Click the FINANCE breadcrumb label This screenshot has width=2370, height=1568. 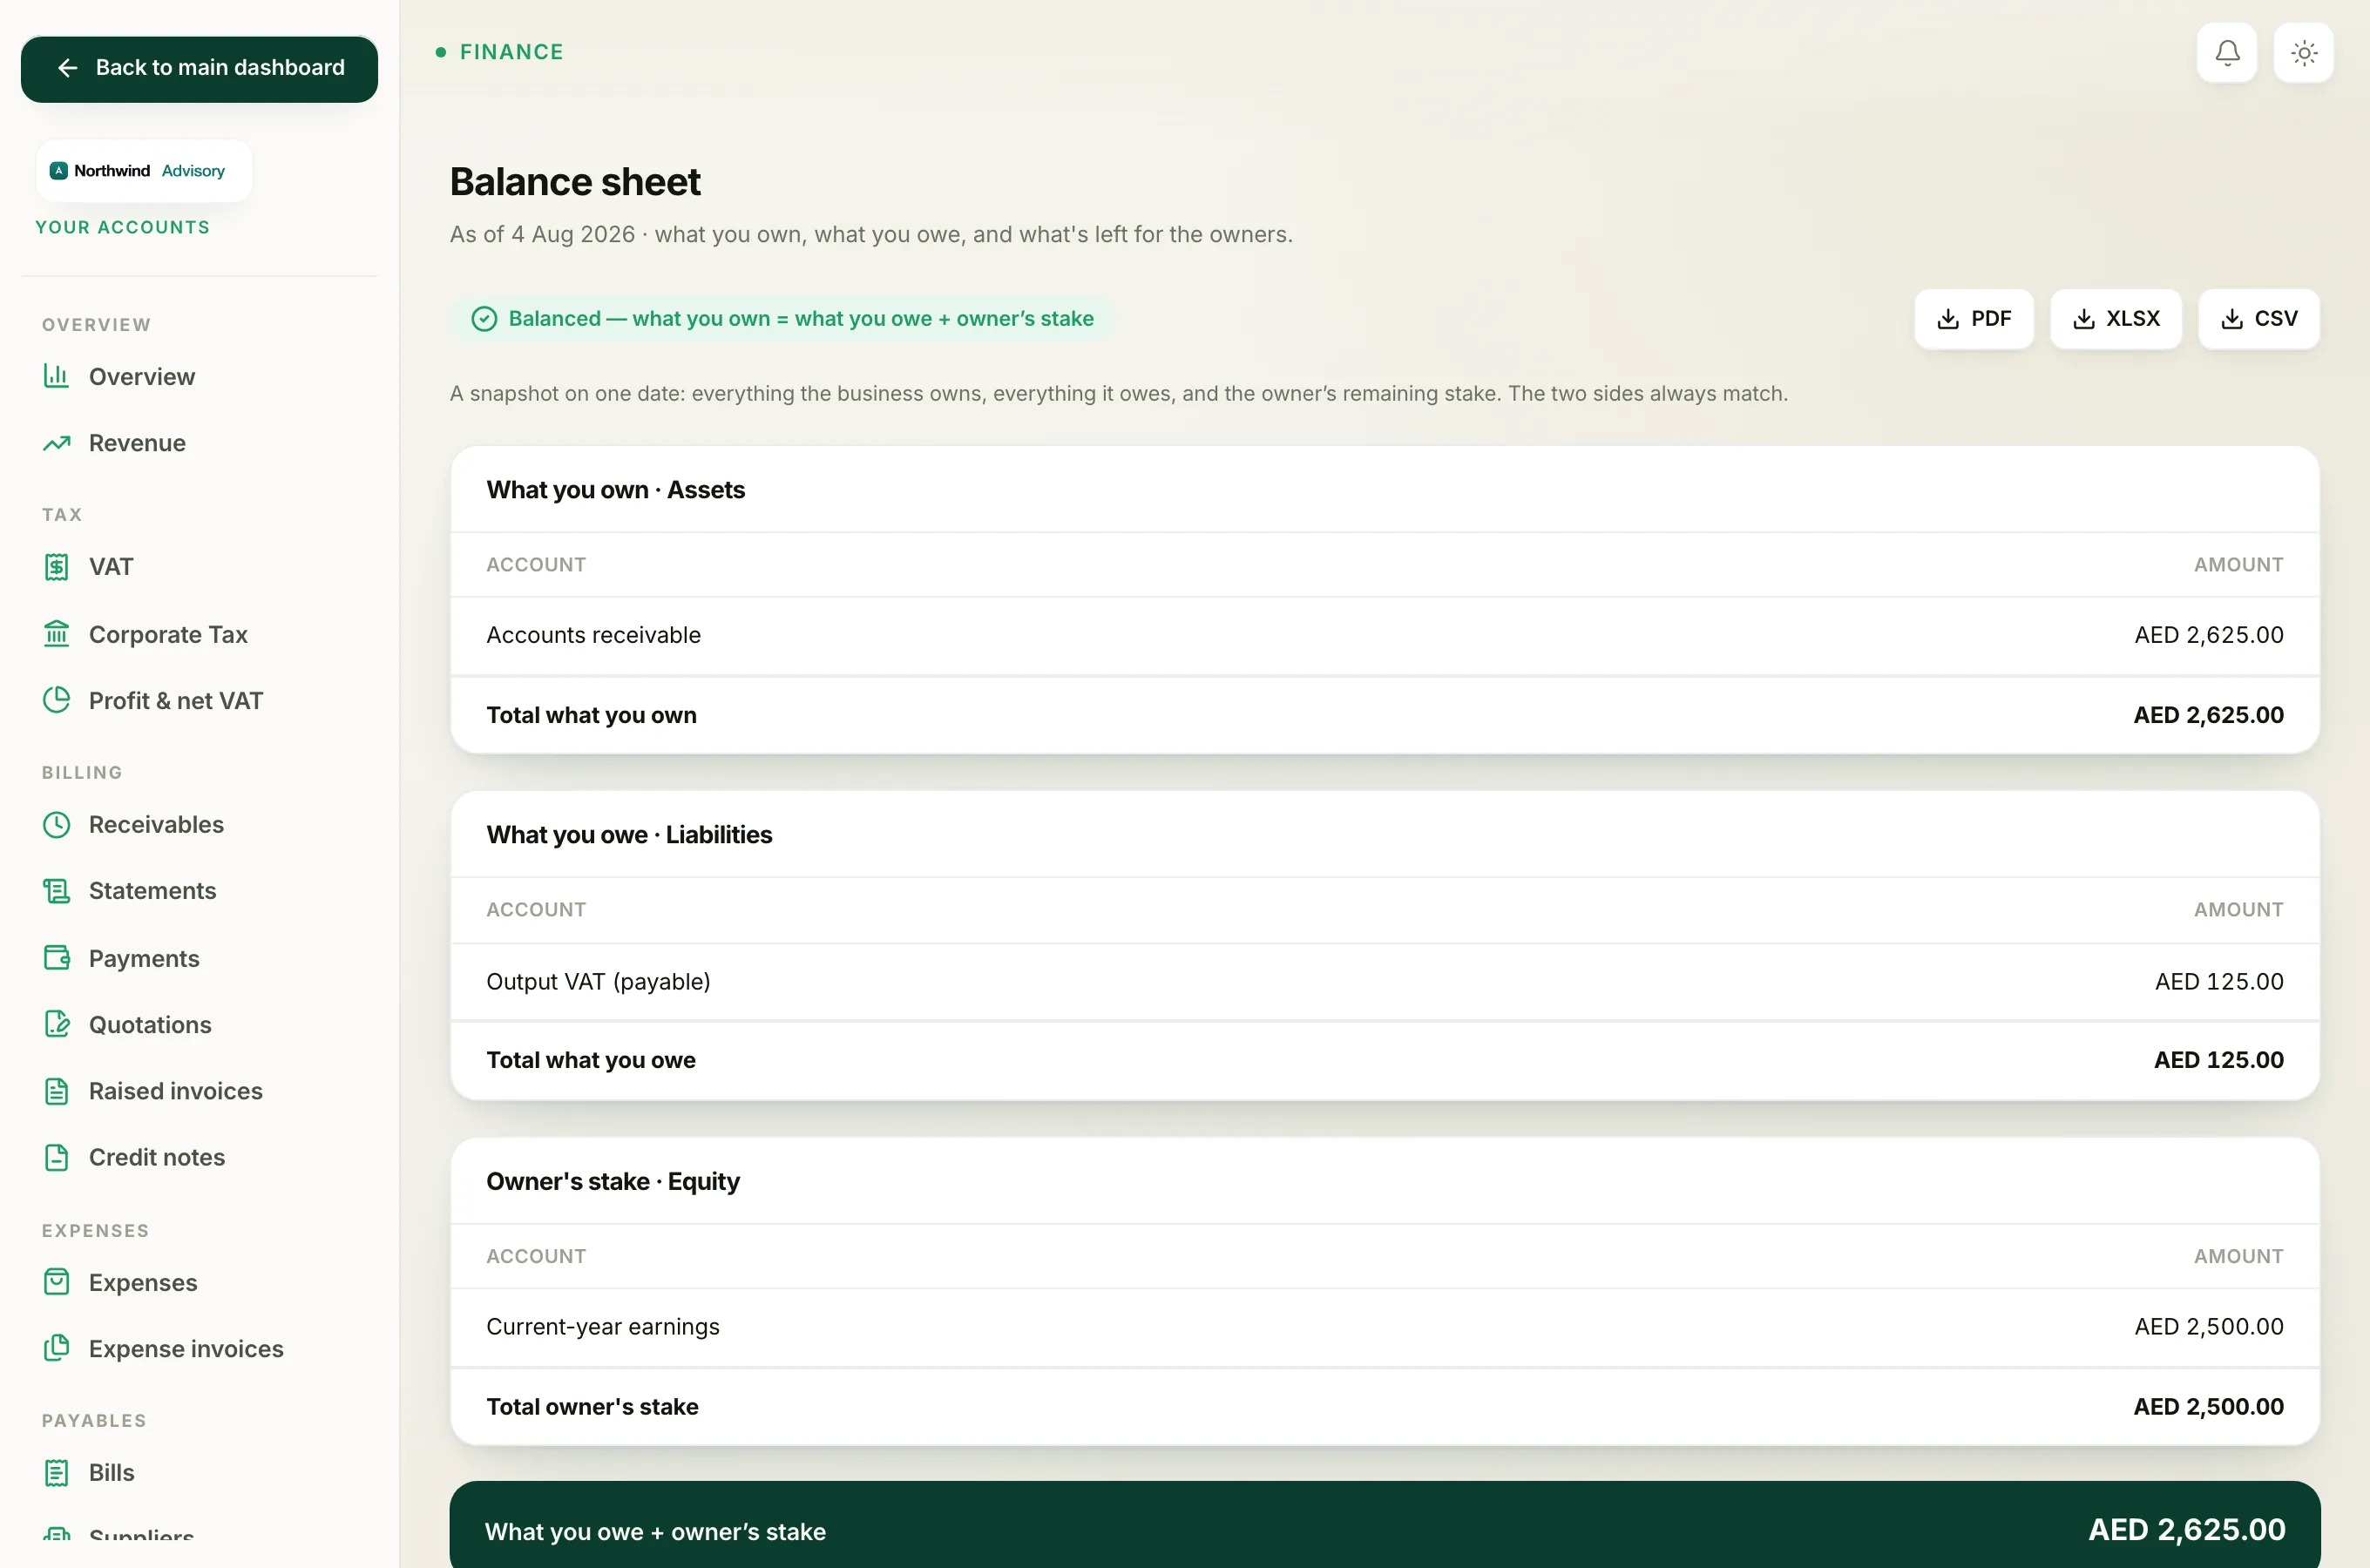tap(511, 52)
